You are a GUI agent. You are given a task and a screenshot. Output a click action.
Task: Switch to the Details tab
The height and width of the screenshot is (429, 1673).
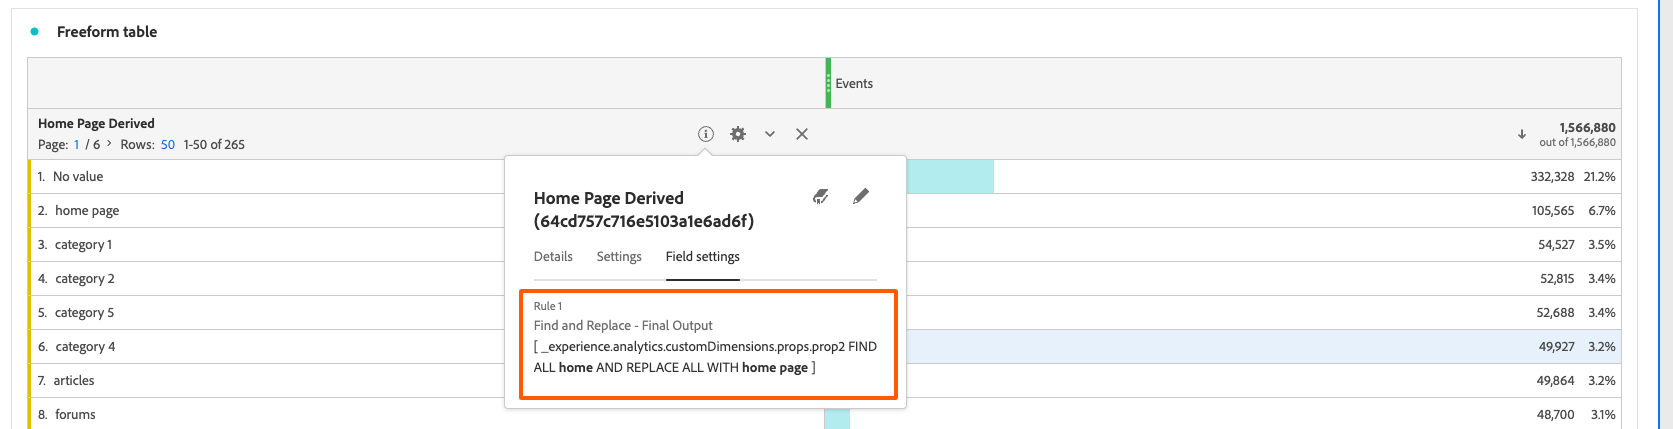click(553, 257)
